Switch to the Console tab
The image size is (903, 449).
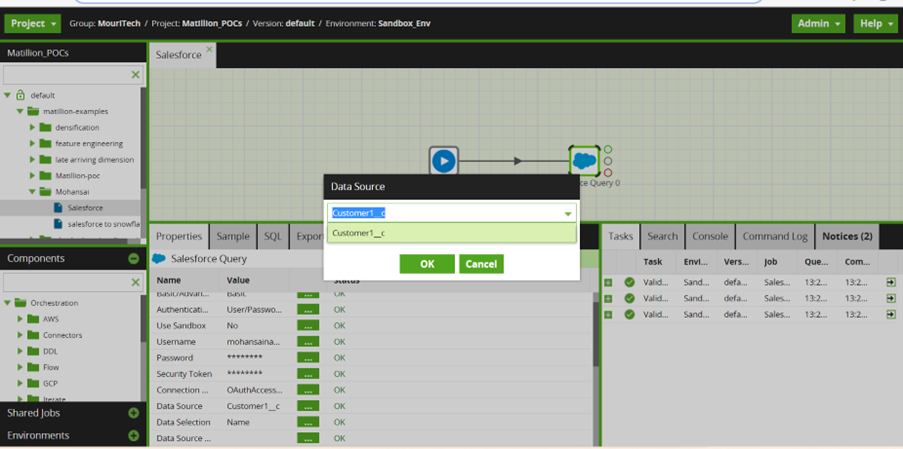pos(710,236)
